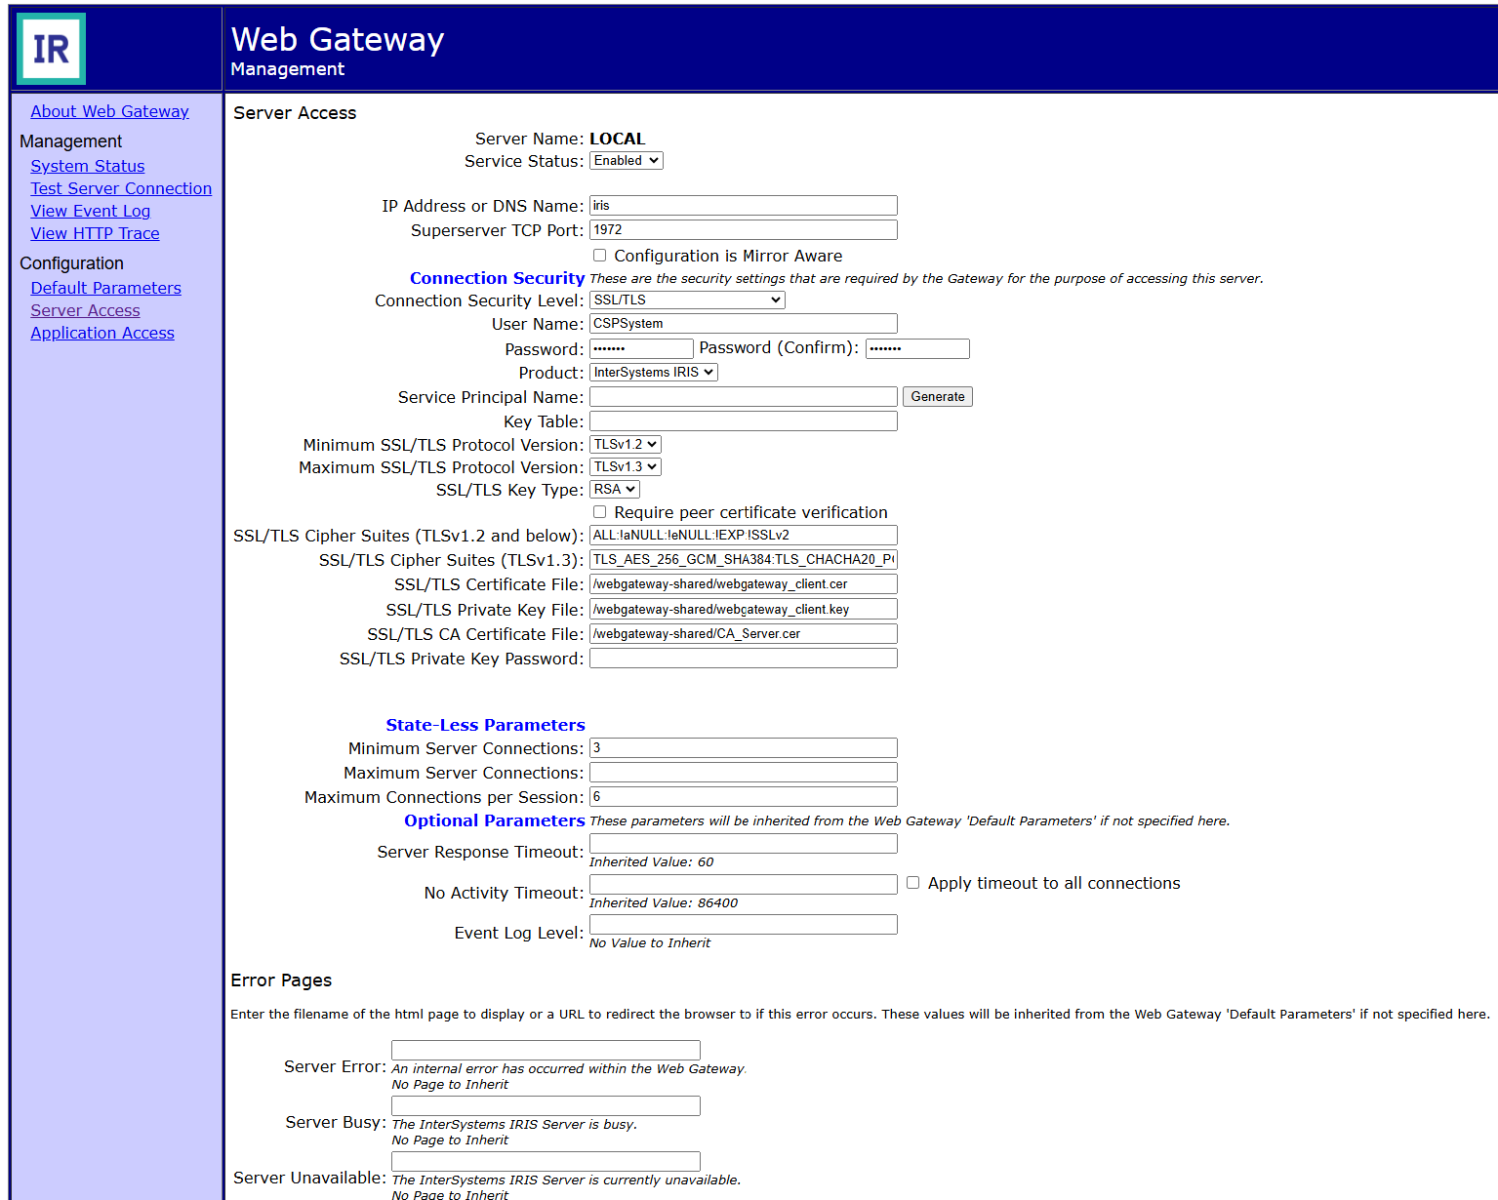Click the Superserver TCP Port field

[743, 230]
